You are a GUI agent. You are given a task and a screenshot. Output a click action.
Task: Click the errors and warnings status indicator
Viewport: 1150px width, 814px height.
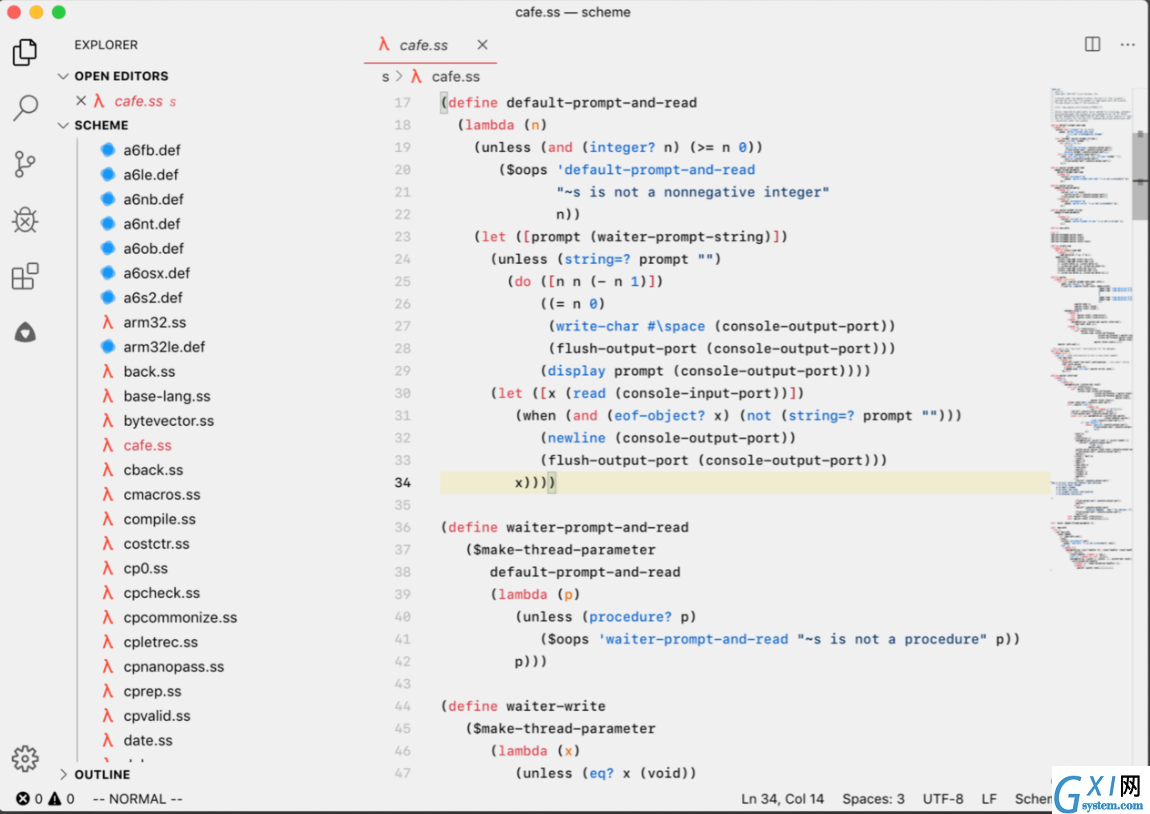coord(45,799)
